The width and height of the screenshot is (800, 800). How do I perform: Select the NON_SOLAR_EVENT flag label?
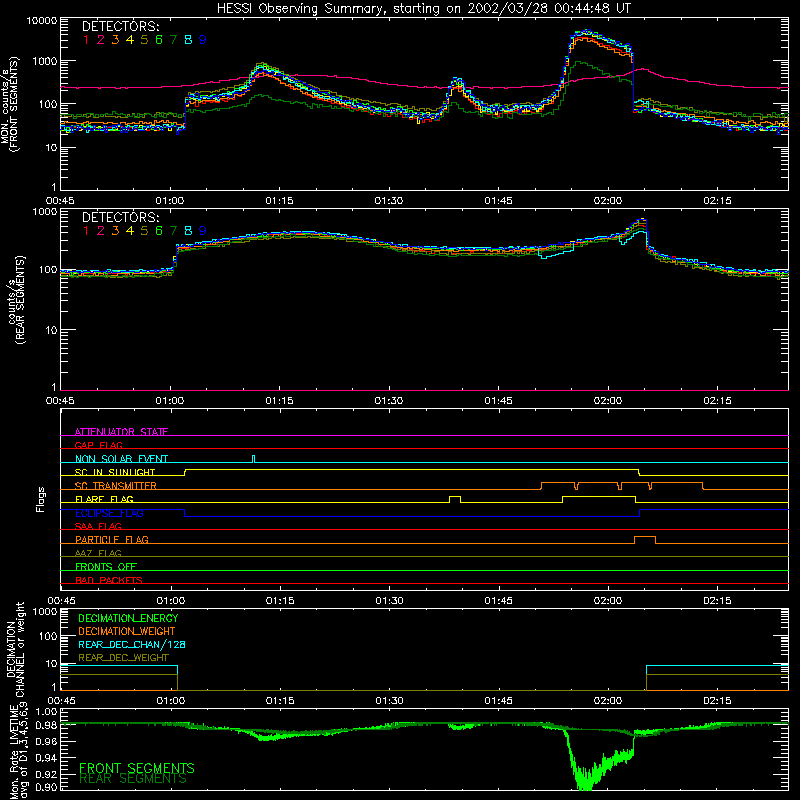pos(121,459)
